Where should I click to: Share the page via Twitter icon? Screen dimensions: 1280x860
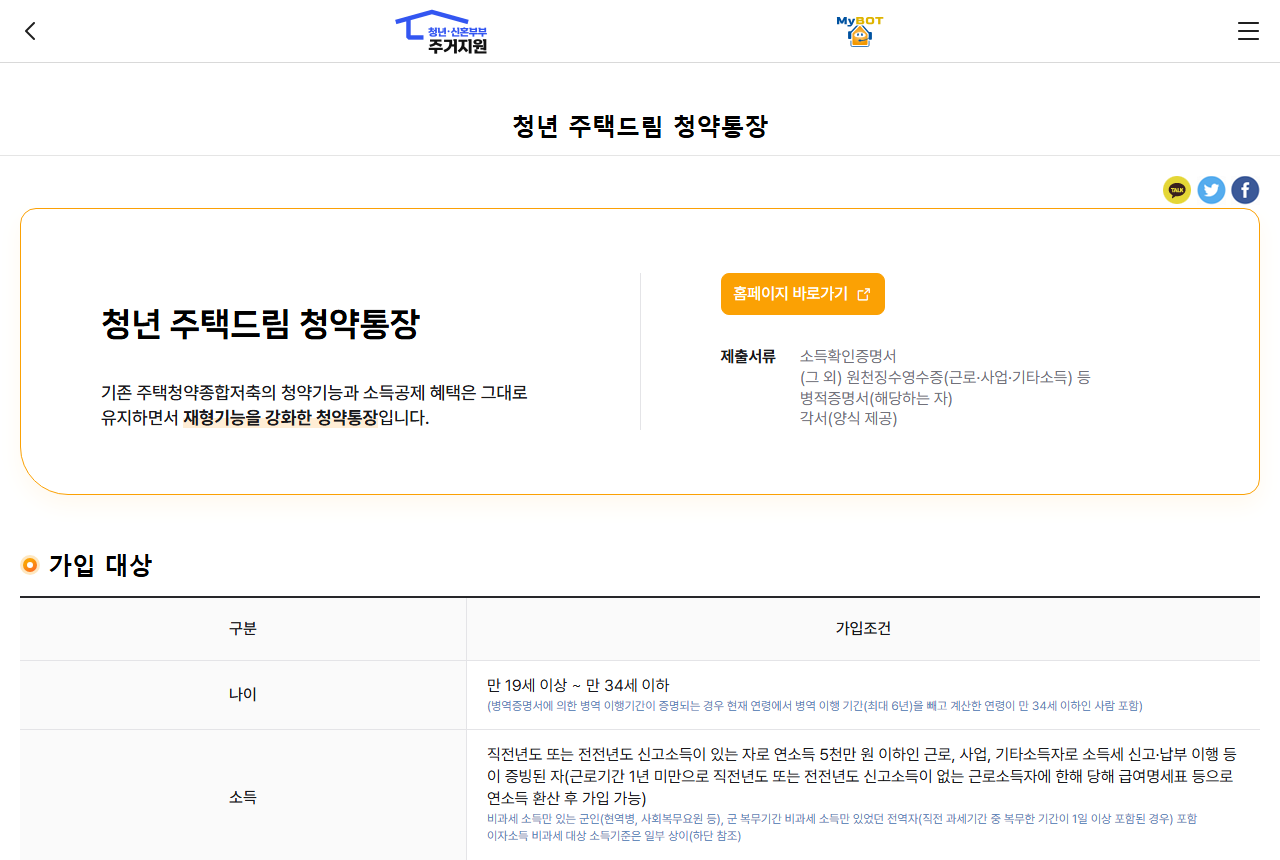click(1211, 190)
